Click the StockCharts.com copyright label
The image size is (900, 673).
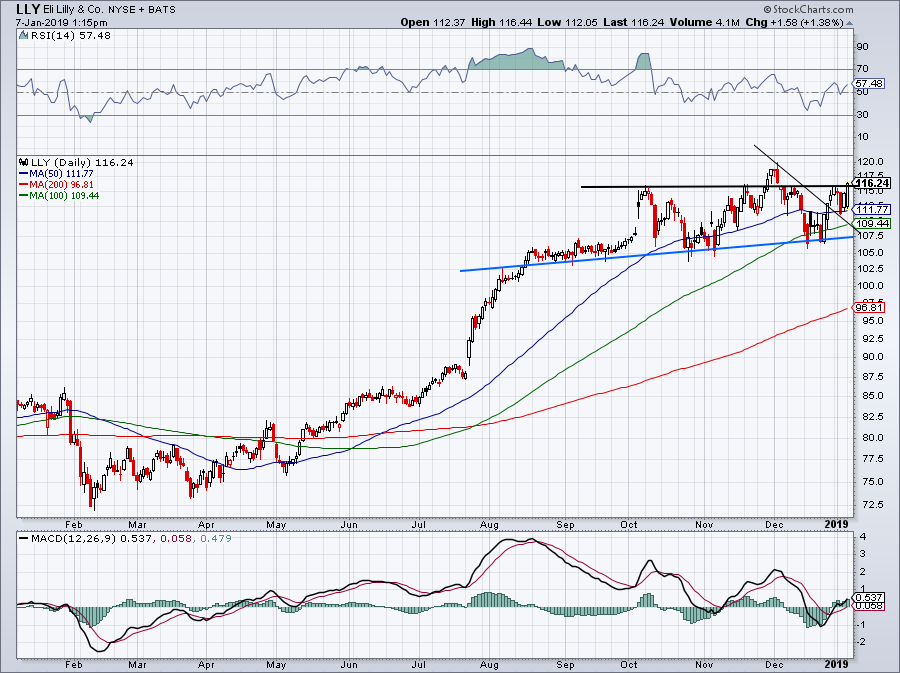[808, 9]
